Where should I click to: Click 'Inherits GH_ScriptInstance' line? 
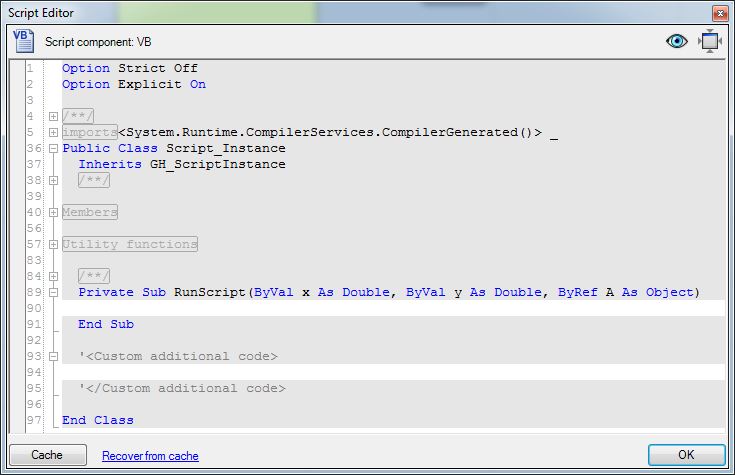182,165
